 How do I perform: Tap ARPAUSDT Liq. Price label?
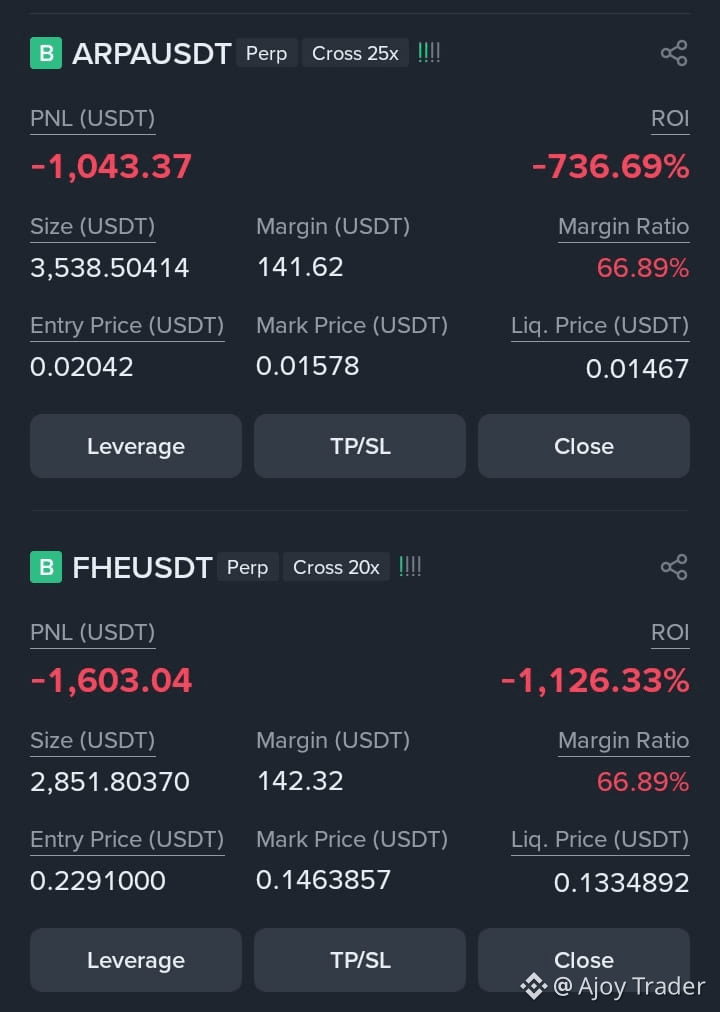click(600, 326)
